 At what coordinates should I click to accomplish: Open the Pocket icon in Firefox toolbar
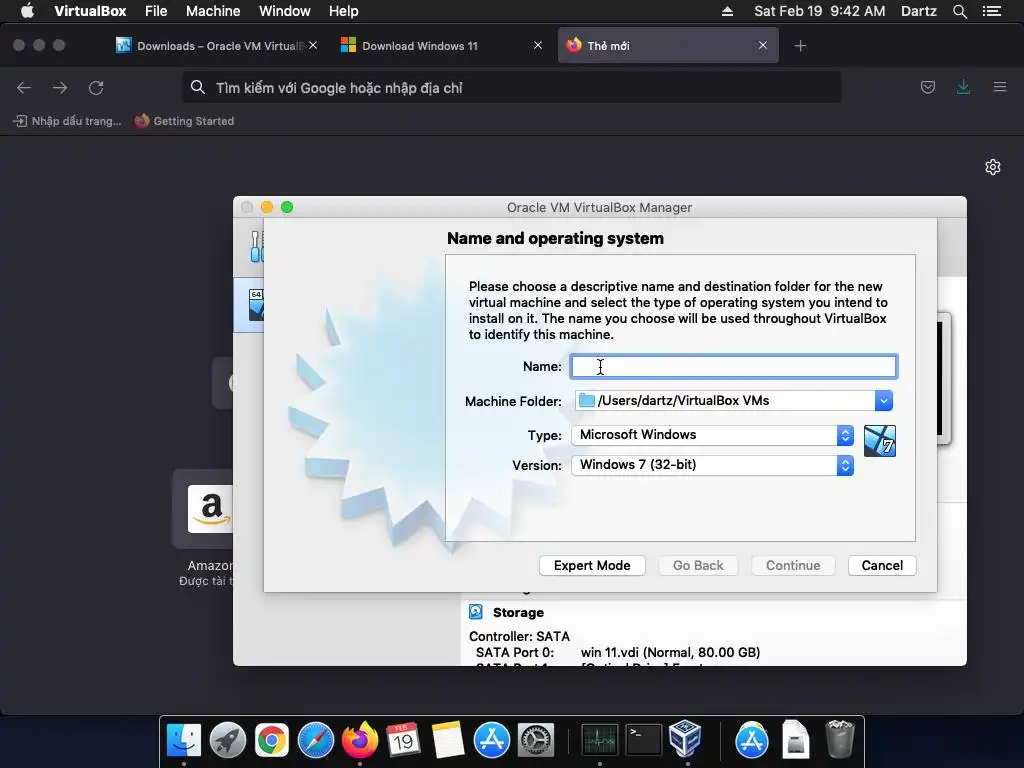[x=927, y=87]
